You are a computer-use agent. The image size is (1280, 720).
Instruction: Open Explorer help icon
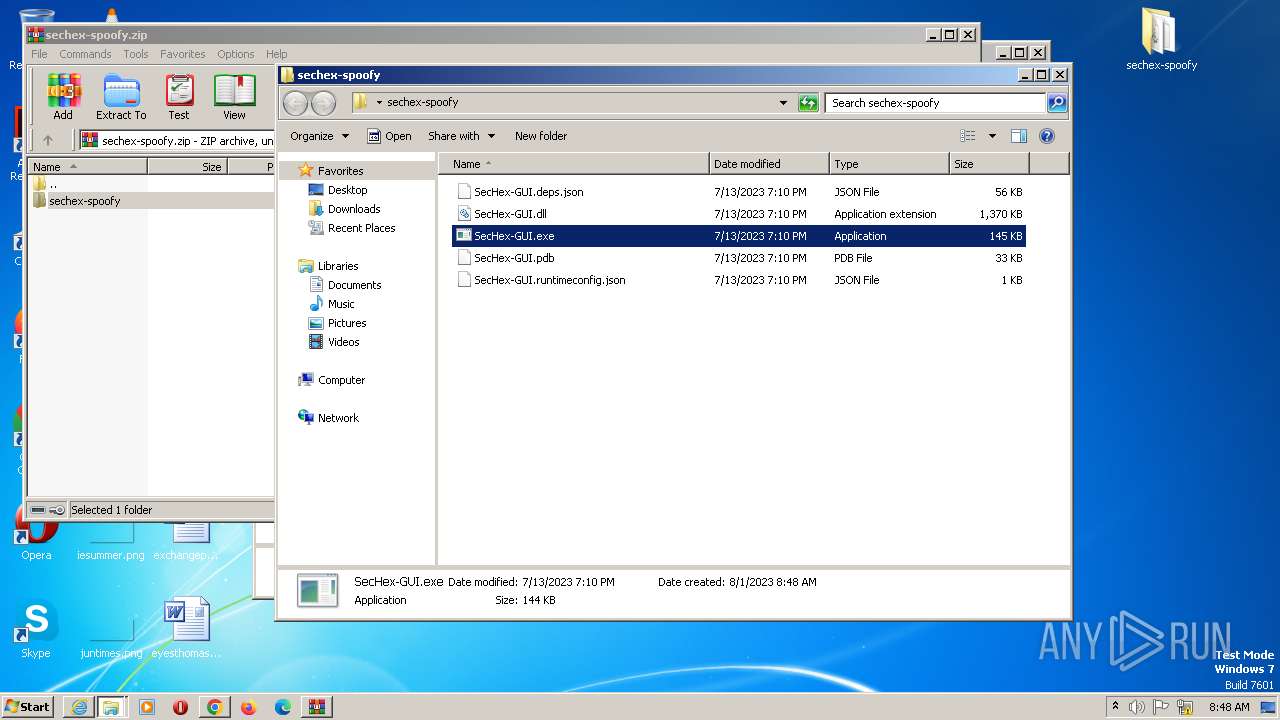pos(1047,136)
